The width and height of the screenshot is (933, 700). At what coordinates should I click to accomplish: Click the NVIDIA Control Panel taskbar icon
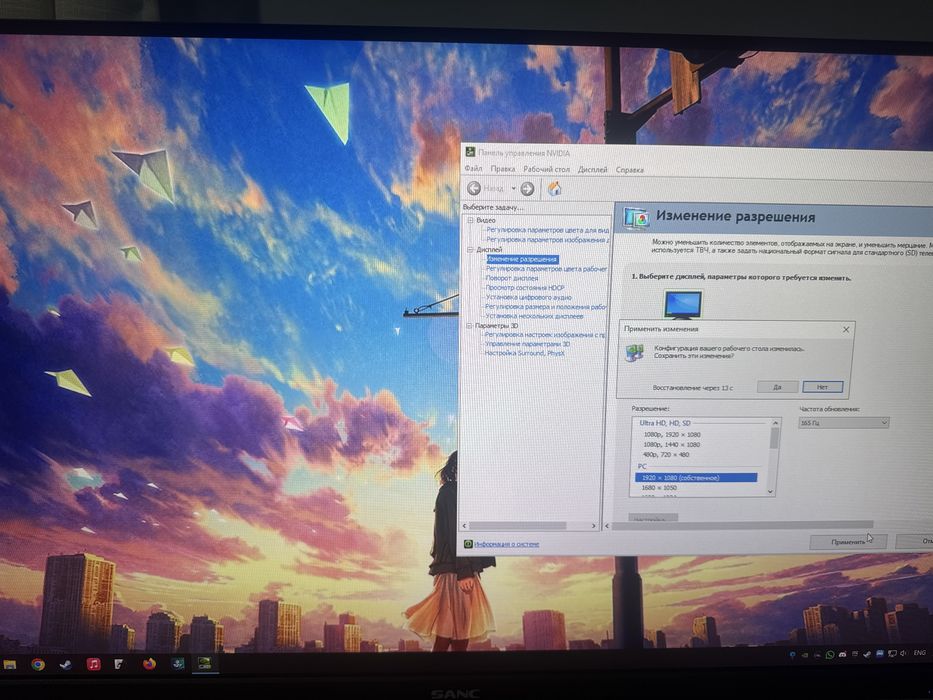pos(204,663)
